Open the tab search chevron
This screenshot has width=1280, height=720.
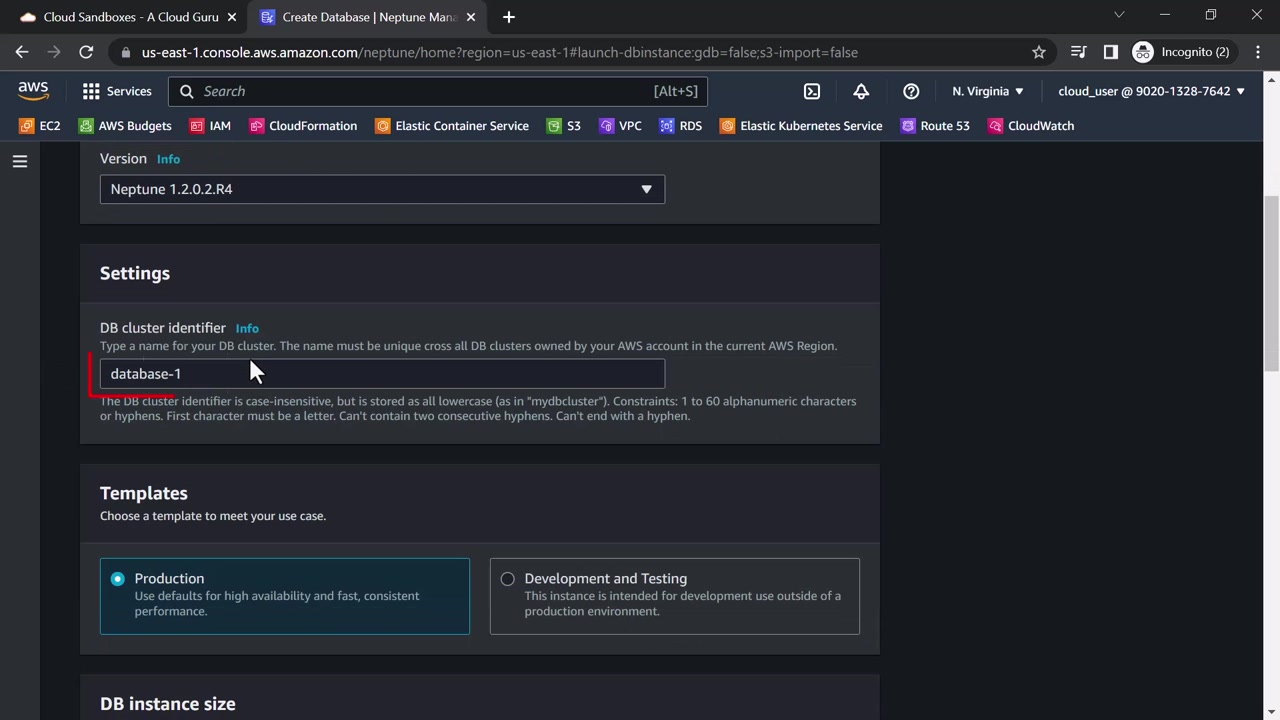coord(1119,15)
